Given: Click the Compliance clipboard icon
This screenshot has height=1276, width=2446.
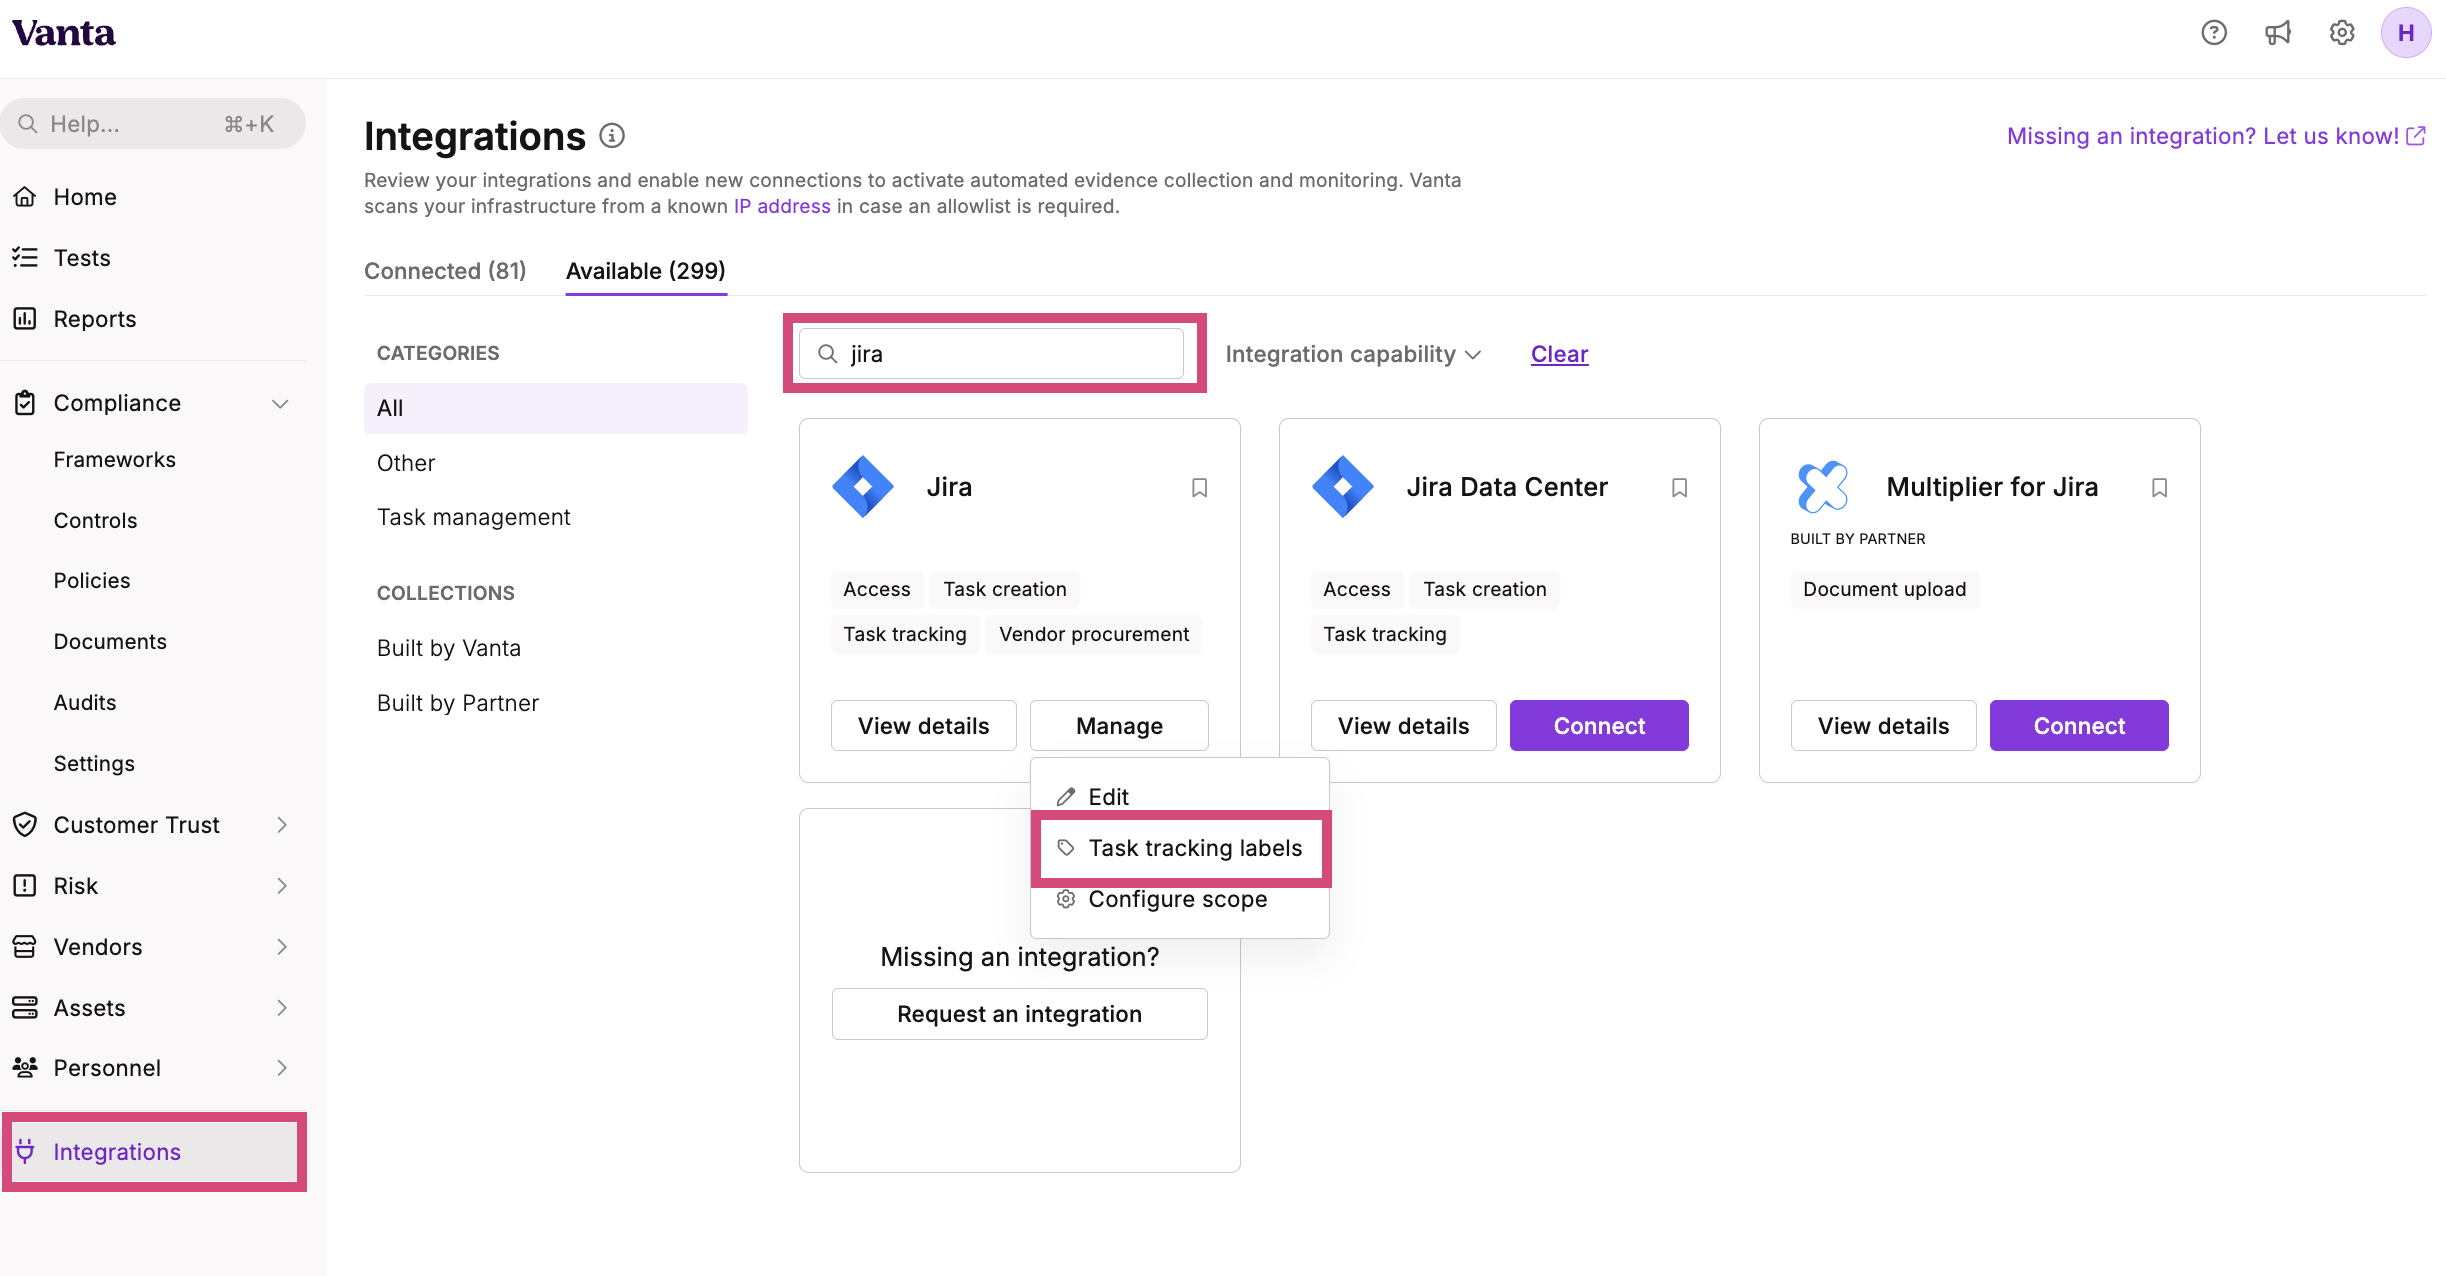Looking at the screenshot, I should 25,403.
